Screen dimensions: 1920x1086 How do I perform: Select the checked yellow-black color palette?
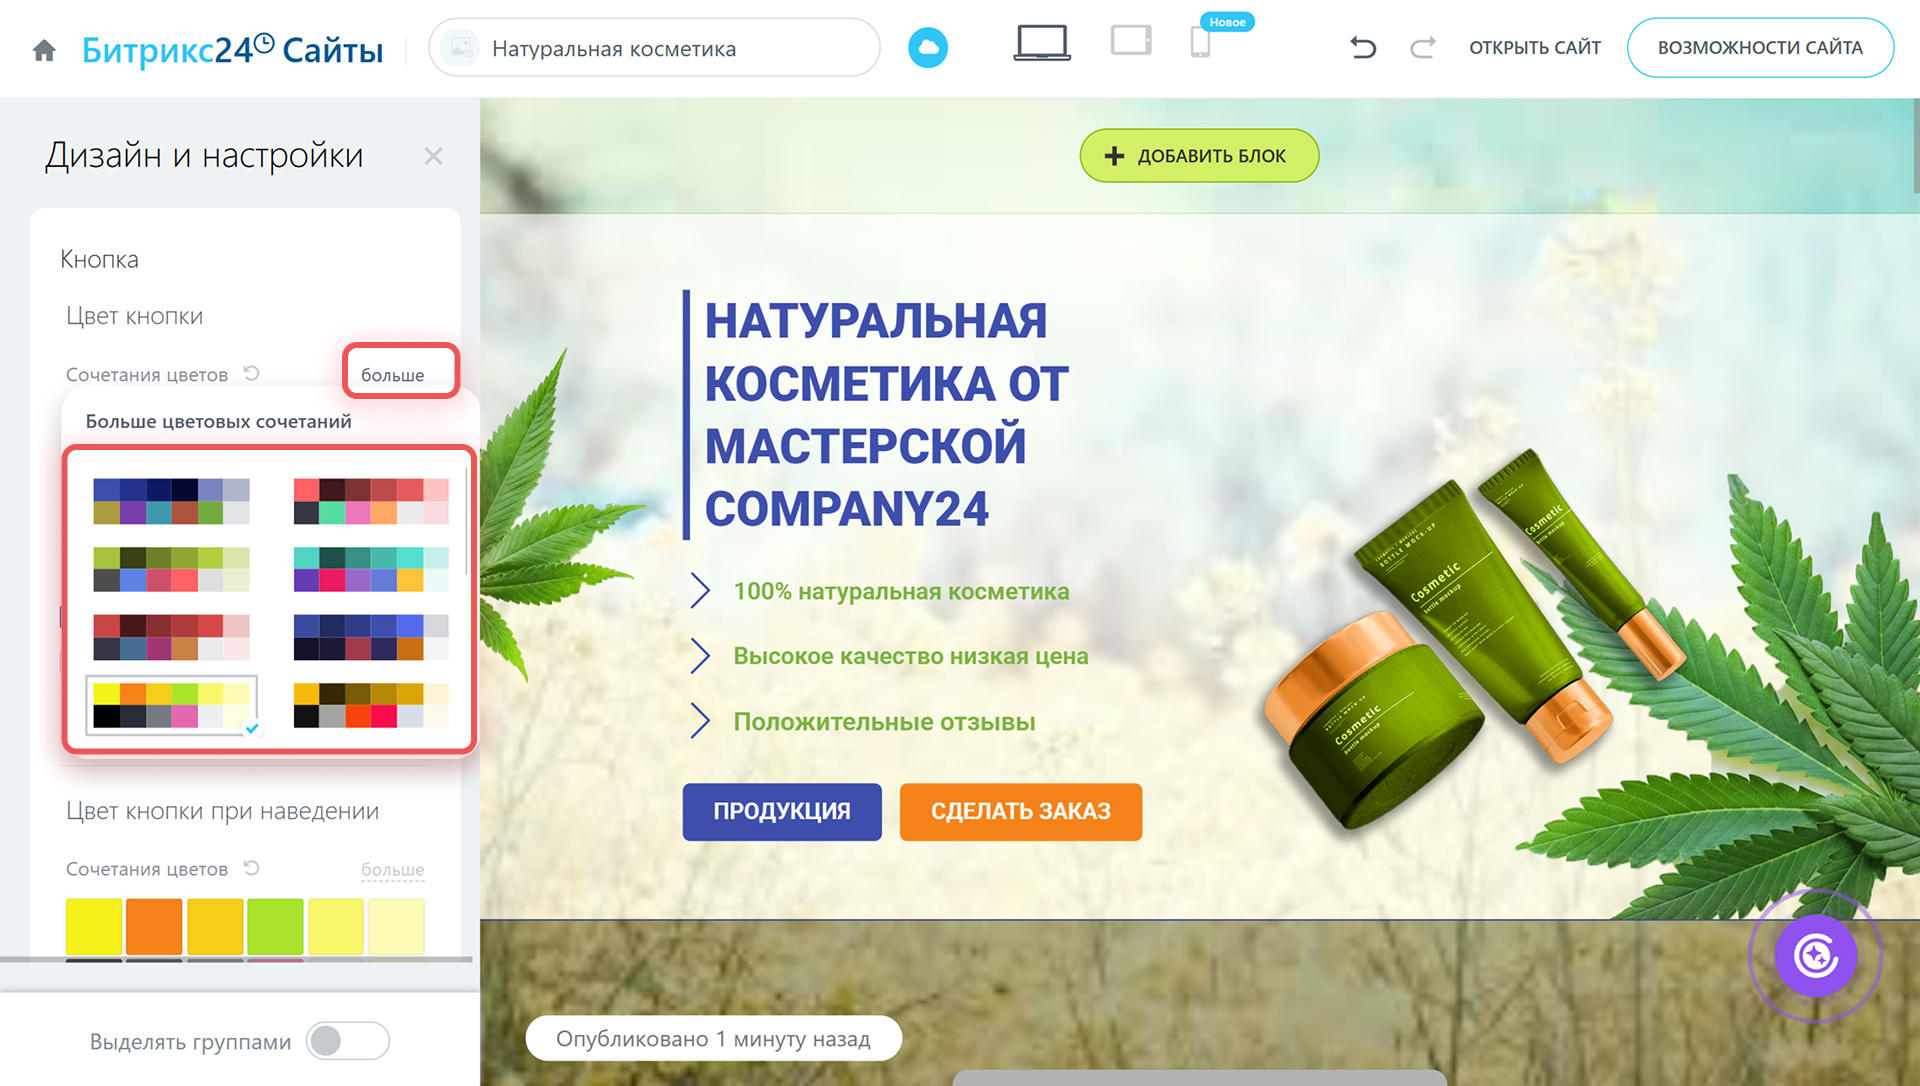171,705
